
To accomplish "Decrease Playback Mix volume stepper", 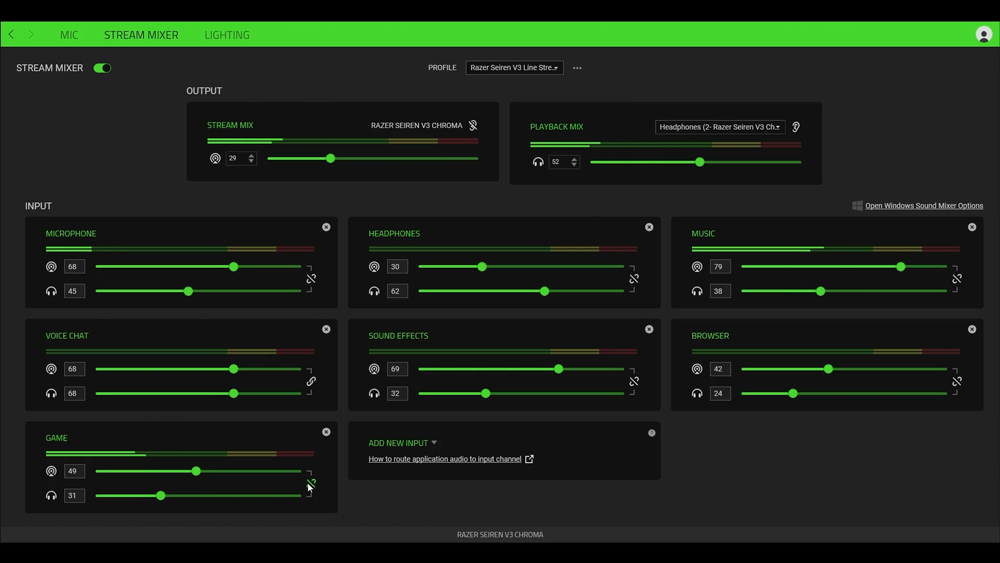I will click(x=574, y=165).
